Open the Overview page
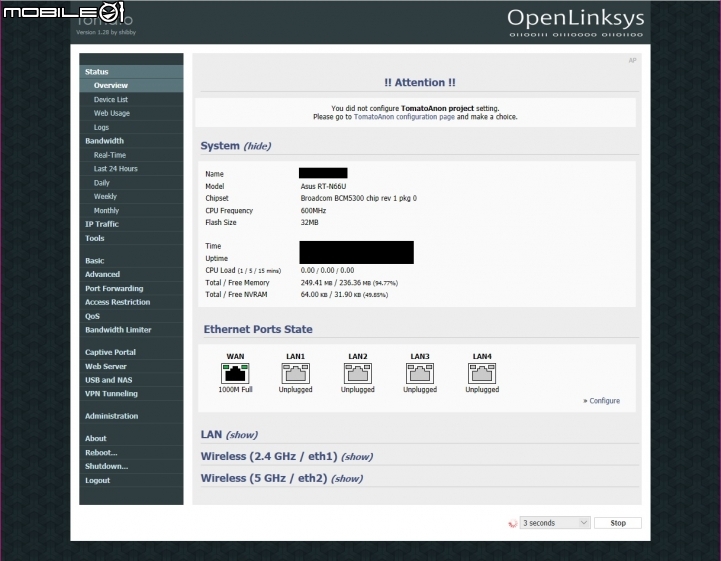Screen dimensions: 721x561 pyautogui.click(x=131, y=86)
